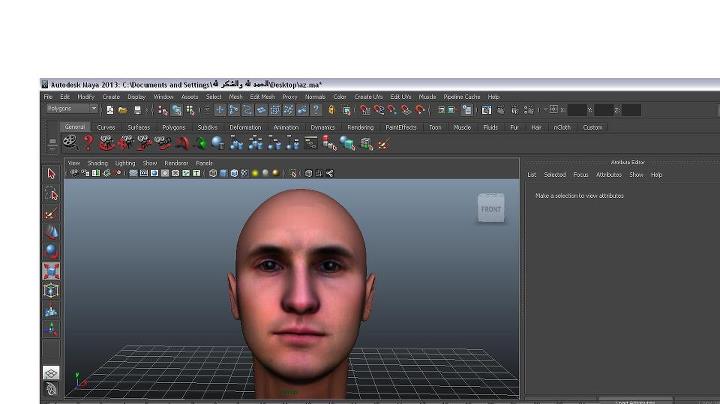Click the red question mark shelf icon
This screenshot has height=404, width=720.
[x=88, y=143]
